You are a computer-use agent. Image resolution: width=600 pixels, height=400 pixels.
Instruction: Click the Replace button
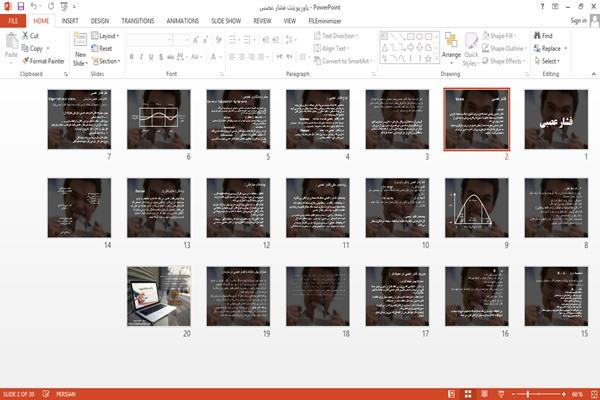[x=548, y=48]
